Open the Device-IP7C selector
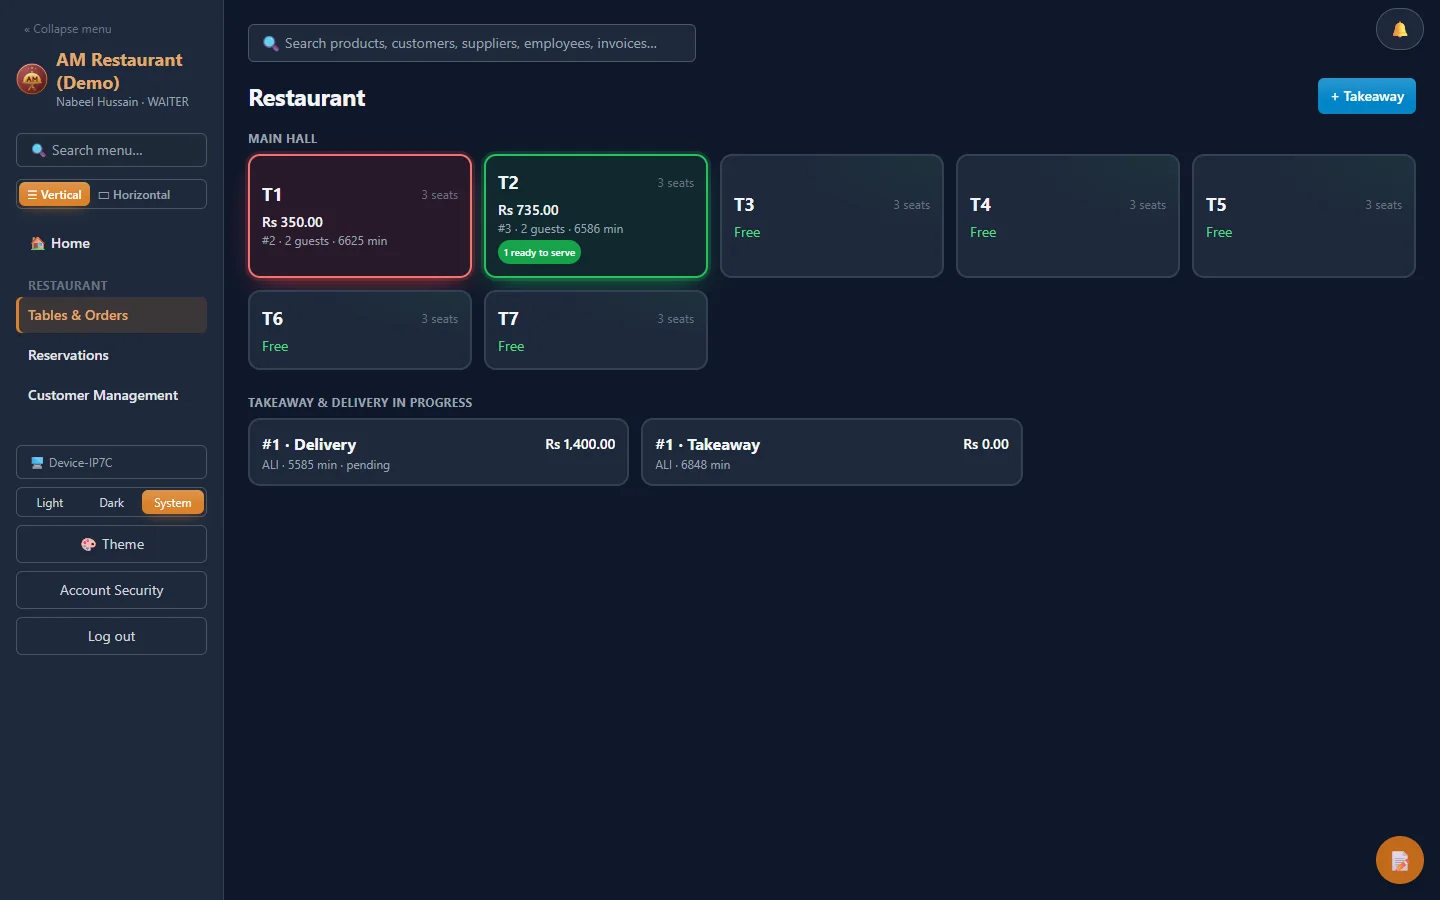Screen dimensions: 1440x900 click(x=111, y=463)
